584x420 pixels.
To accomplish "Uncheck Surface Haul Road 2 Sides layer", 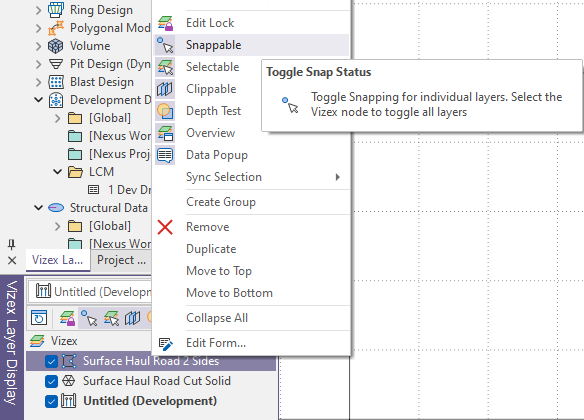I will [51, 361].
